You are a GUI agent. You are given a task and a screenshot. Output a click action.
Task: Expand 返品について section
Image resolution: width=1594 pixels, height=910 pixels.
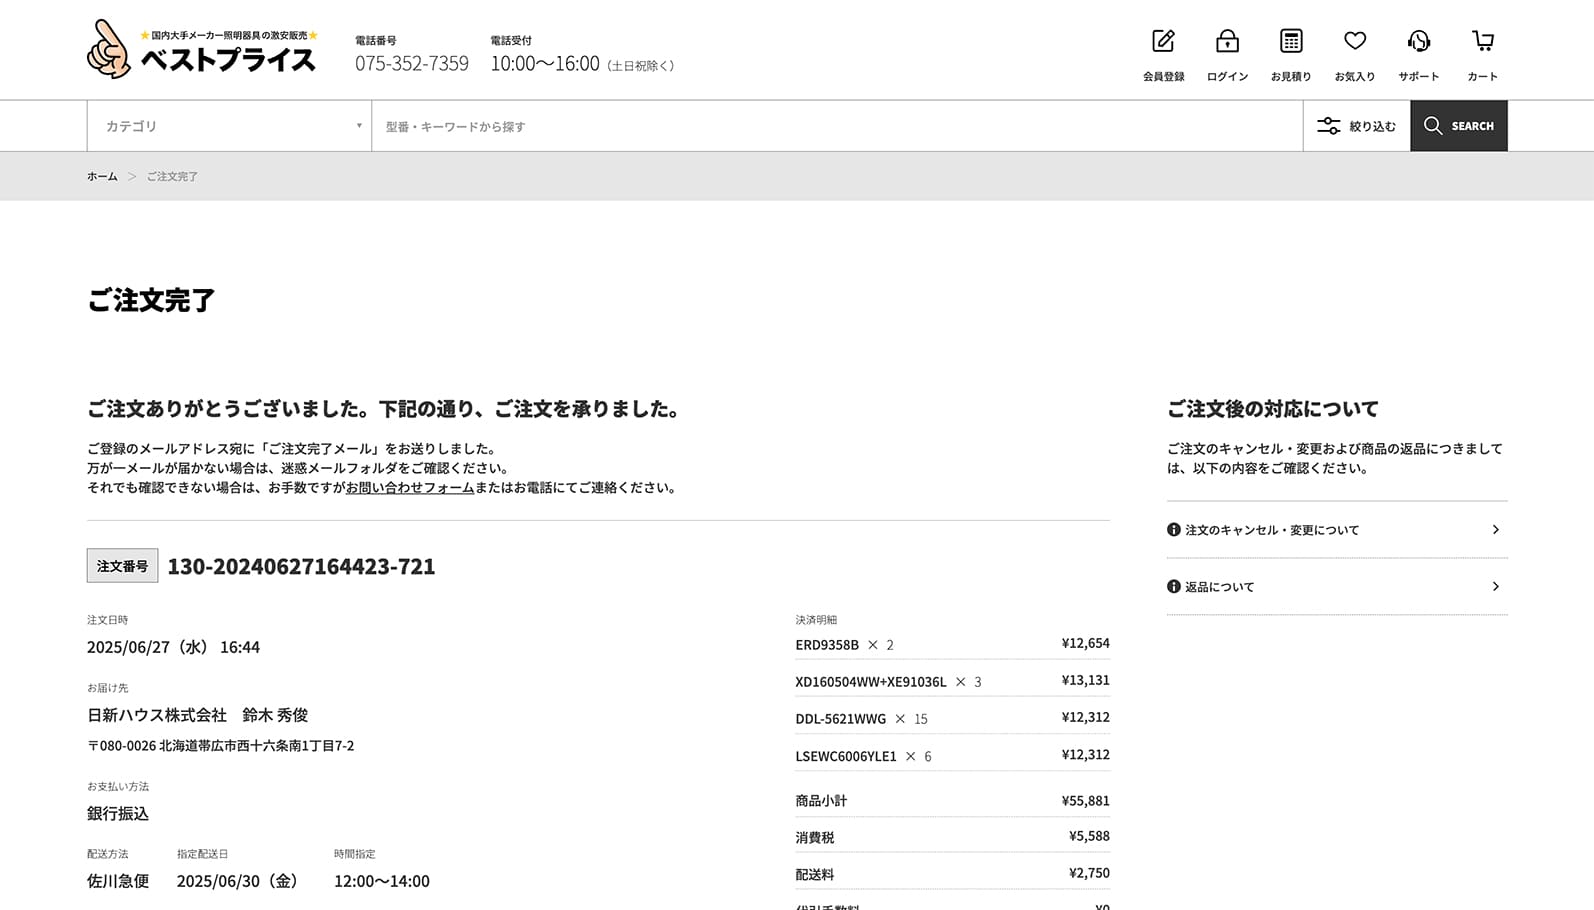coord(1336,587)
